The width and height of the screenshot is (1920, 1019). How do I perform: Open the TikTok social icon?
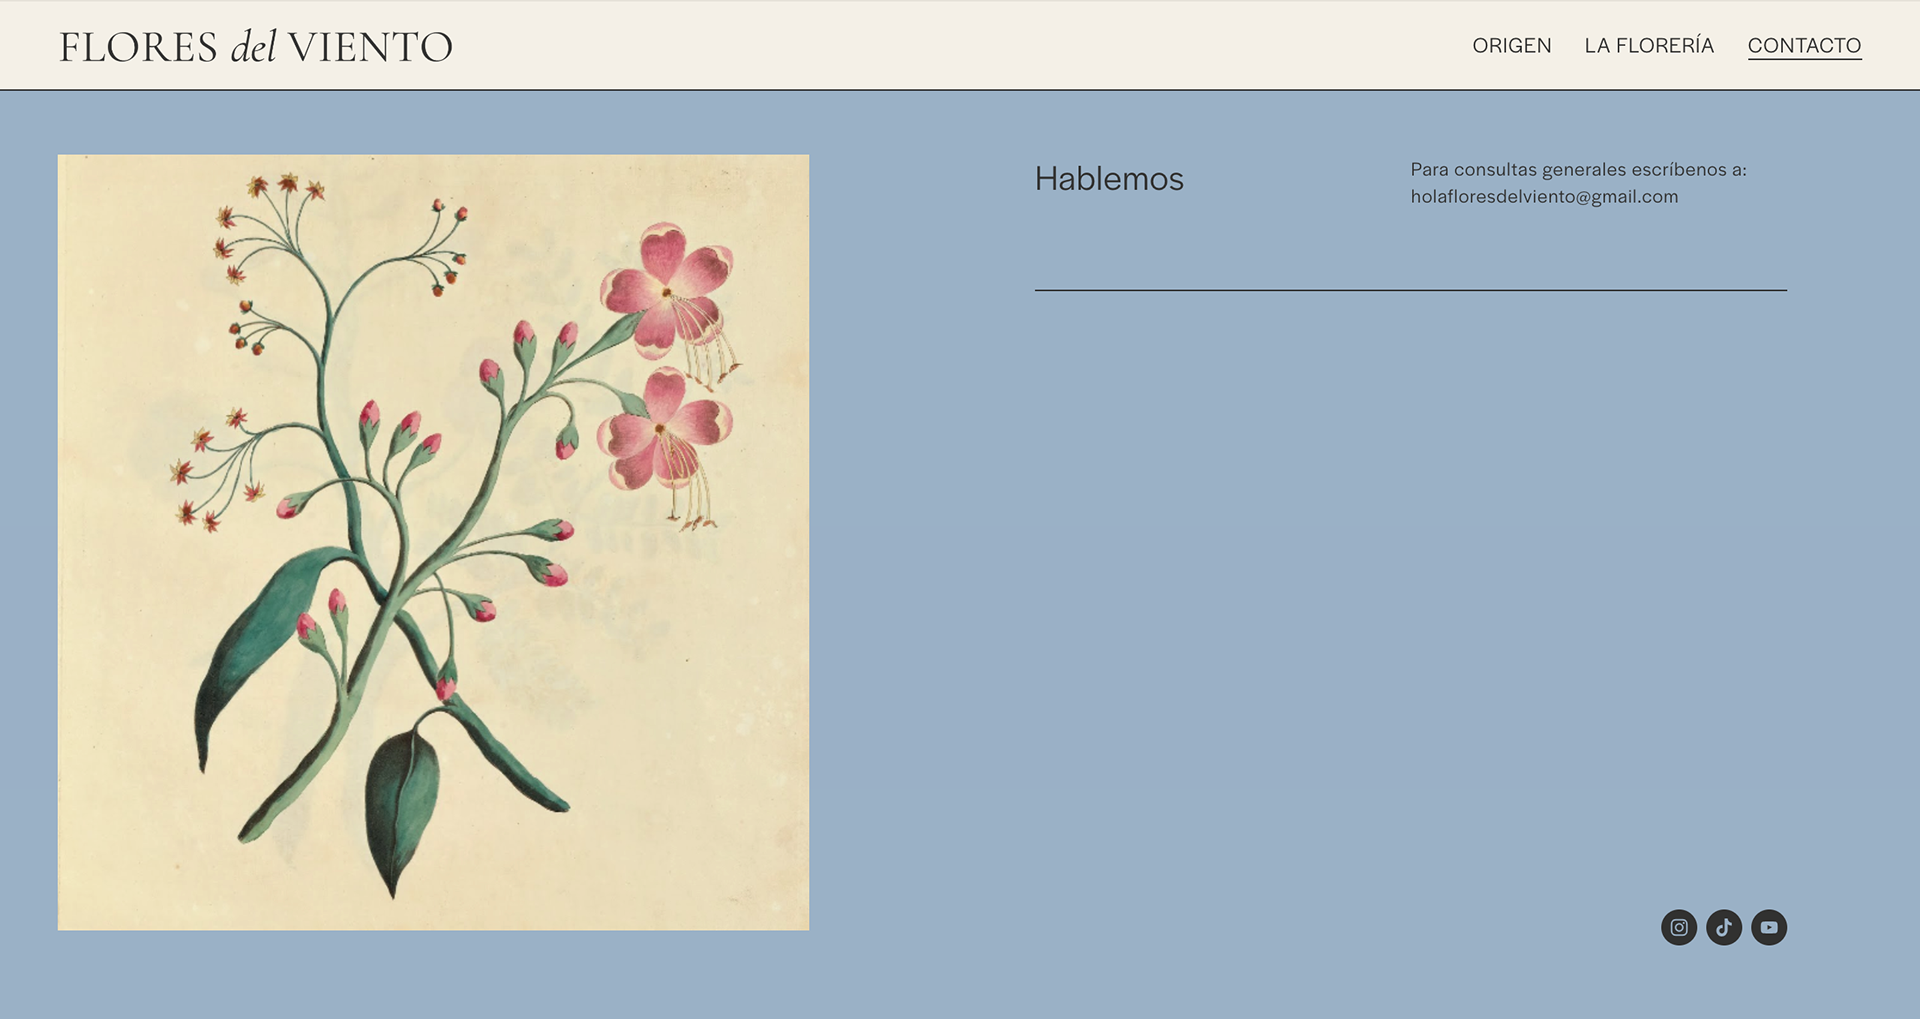pos(1724,927)
